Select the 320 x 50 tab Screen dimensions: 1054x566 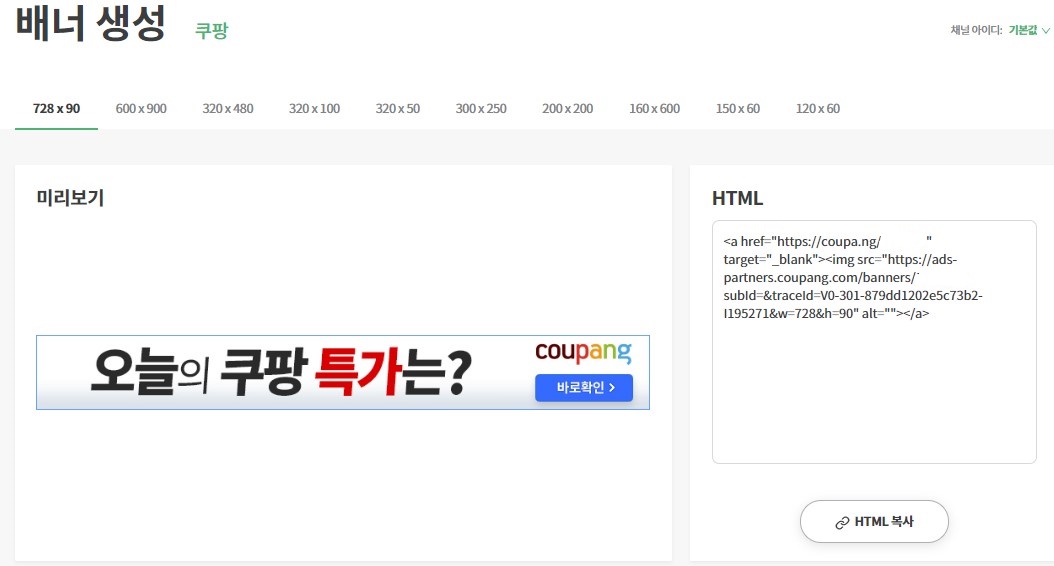point(398,108)
